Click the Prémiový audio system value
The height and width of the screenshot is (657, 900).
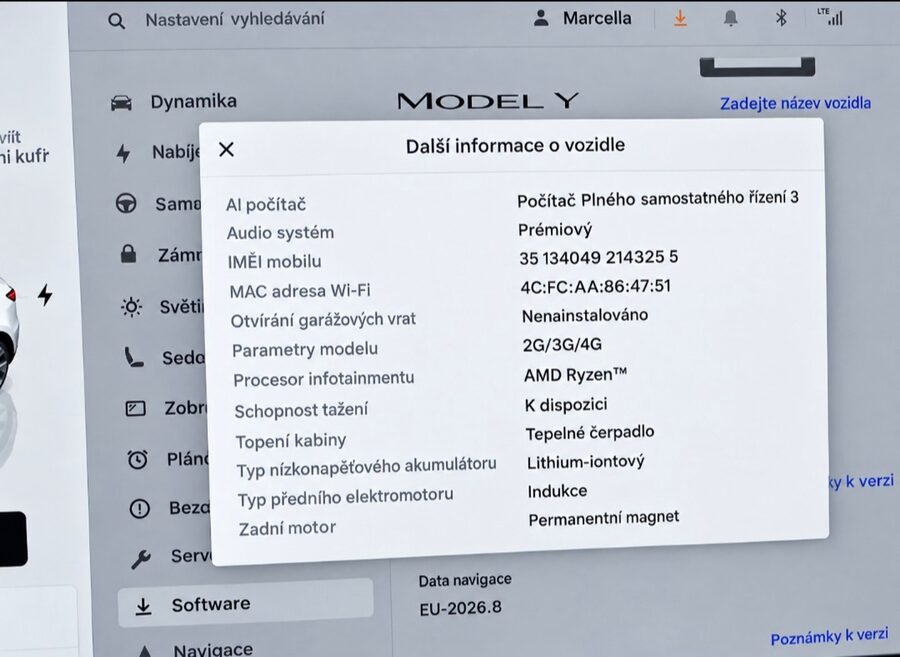pyautogui.click(x=554, y=230)
